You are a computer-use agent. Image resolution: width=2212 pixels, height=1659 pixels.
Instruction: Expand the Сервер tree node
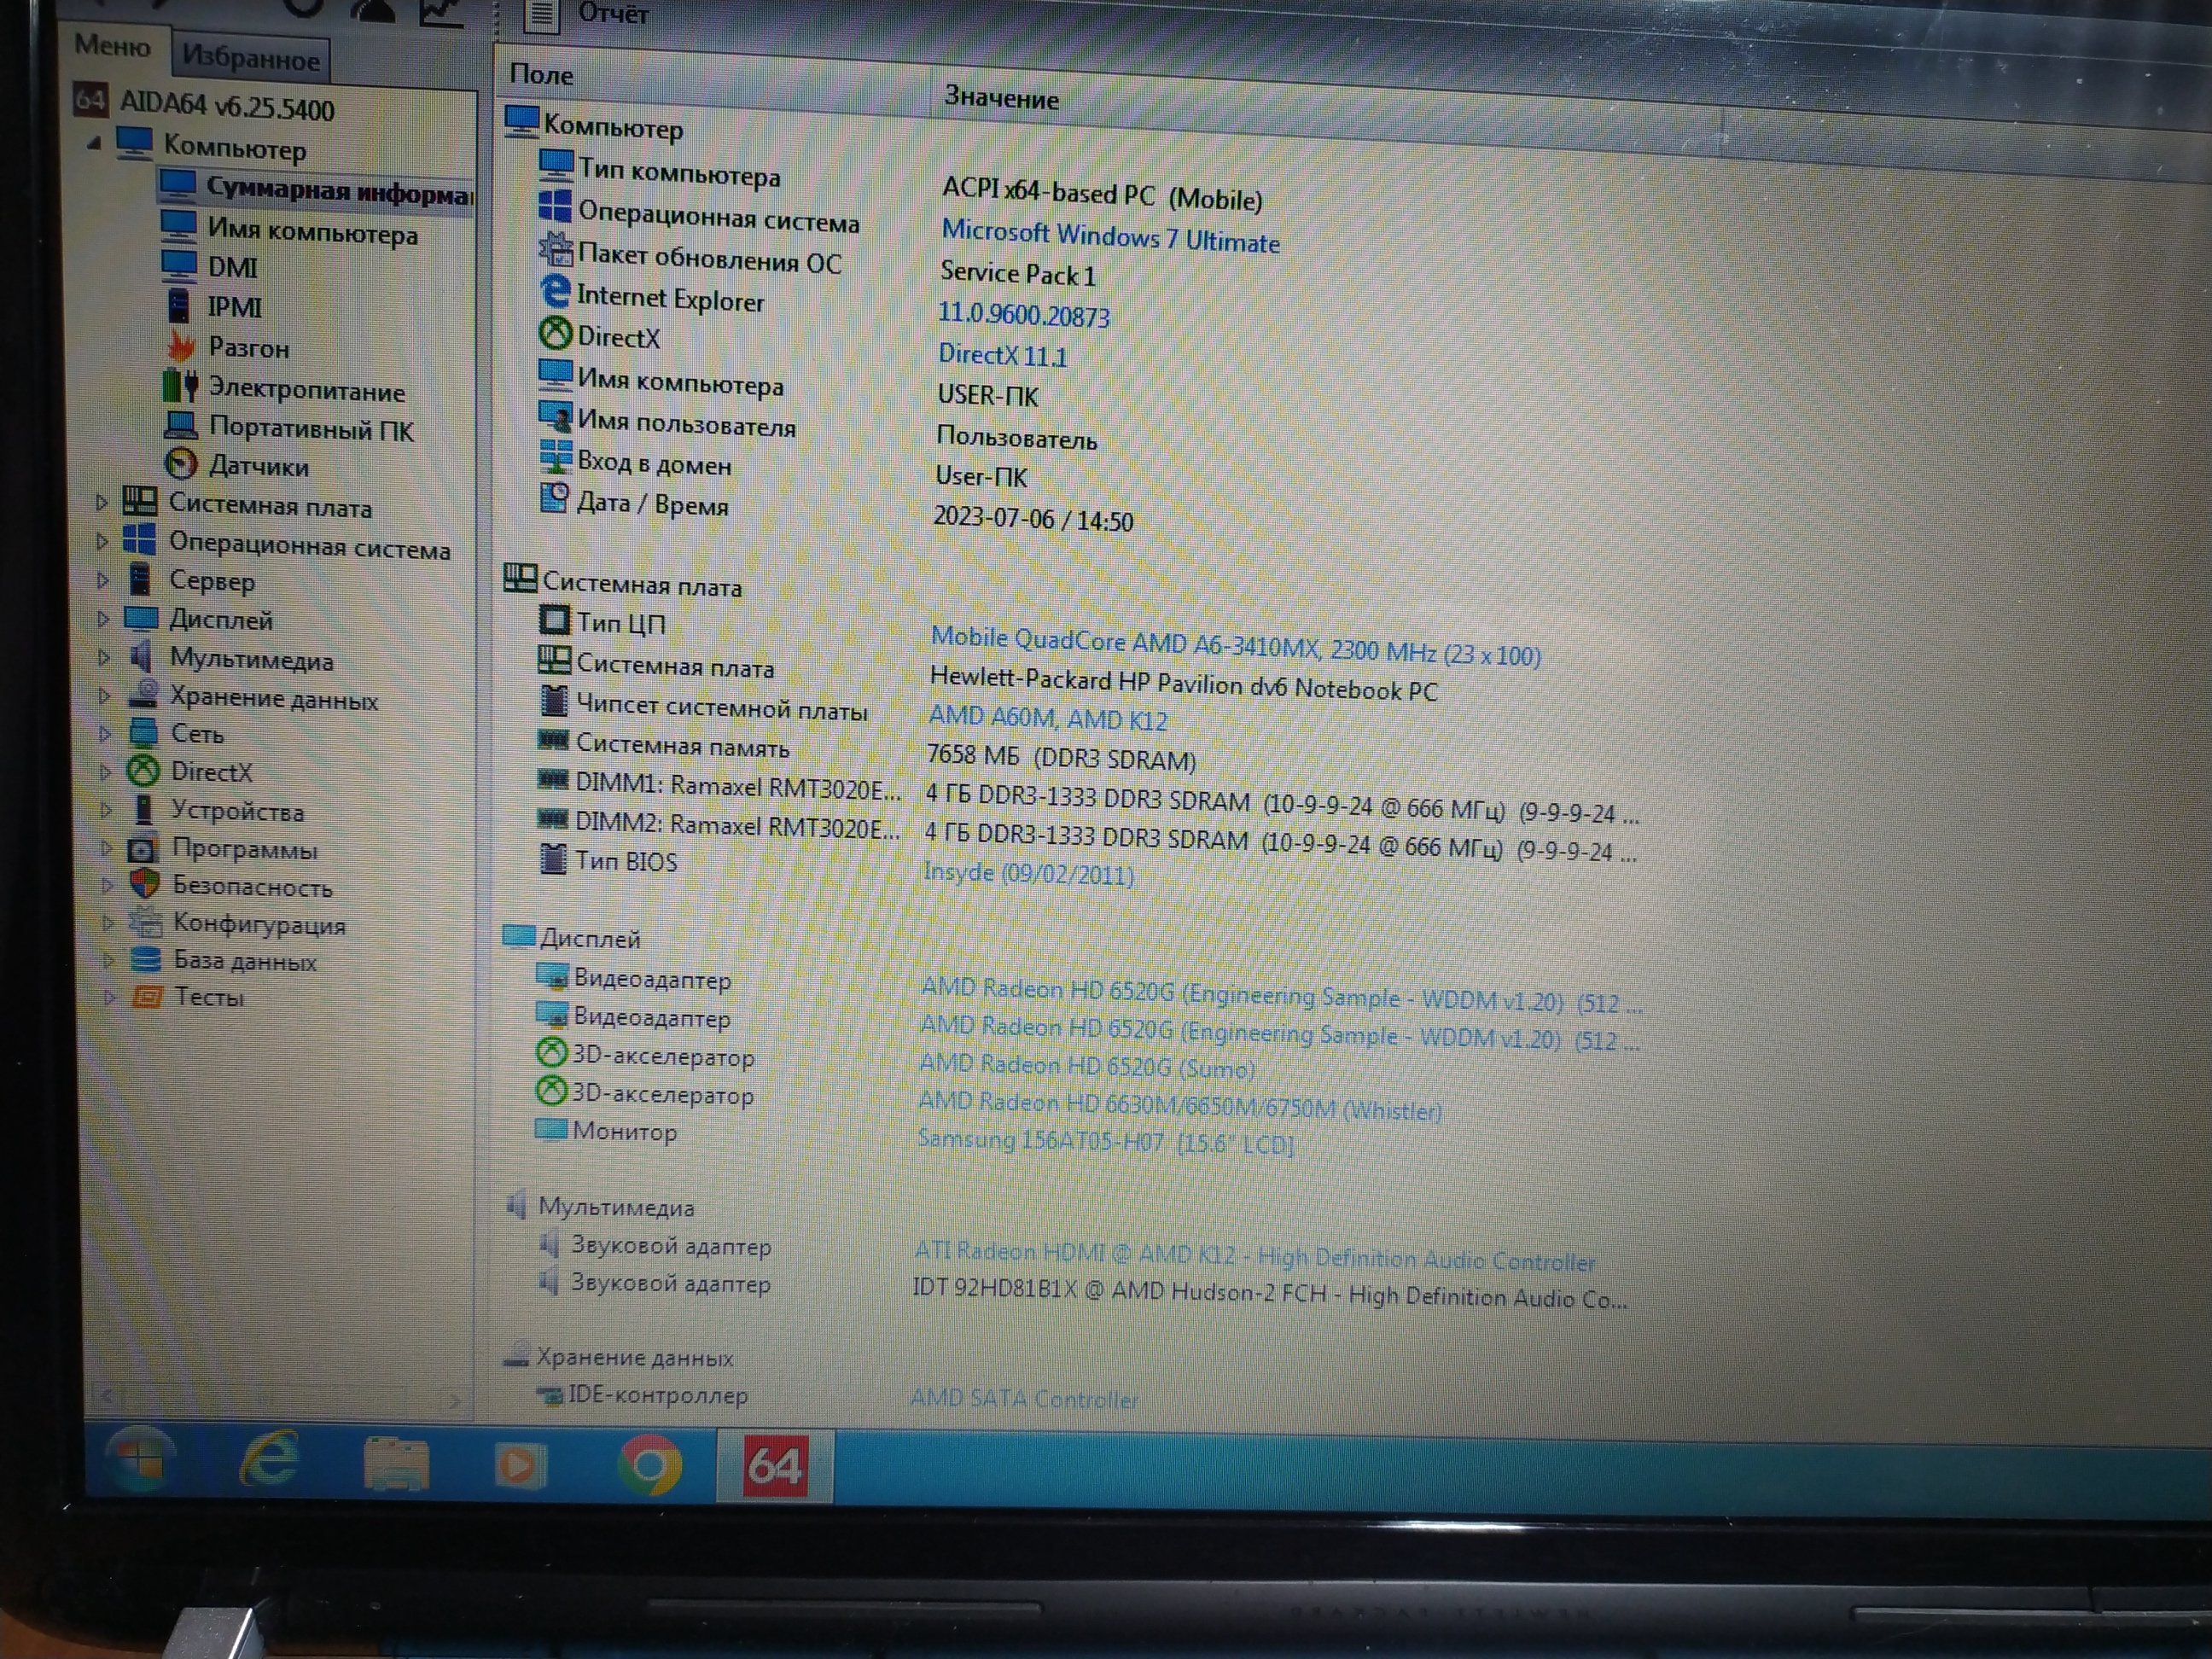(102, 579)
